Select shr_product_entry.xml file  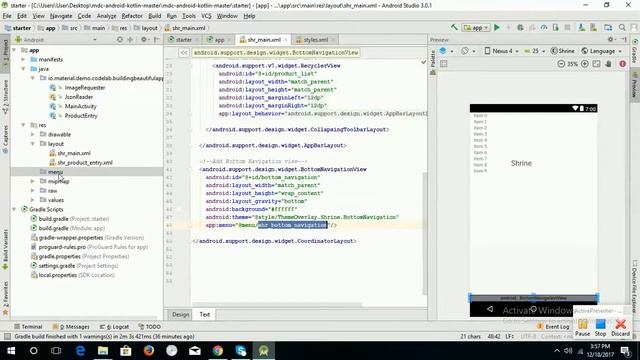pos(85,162)
